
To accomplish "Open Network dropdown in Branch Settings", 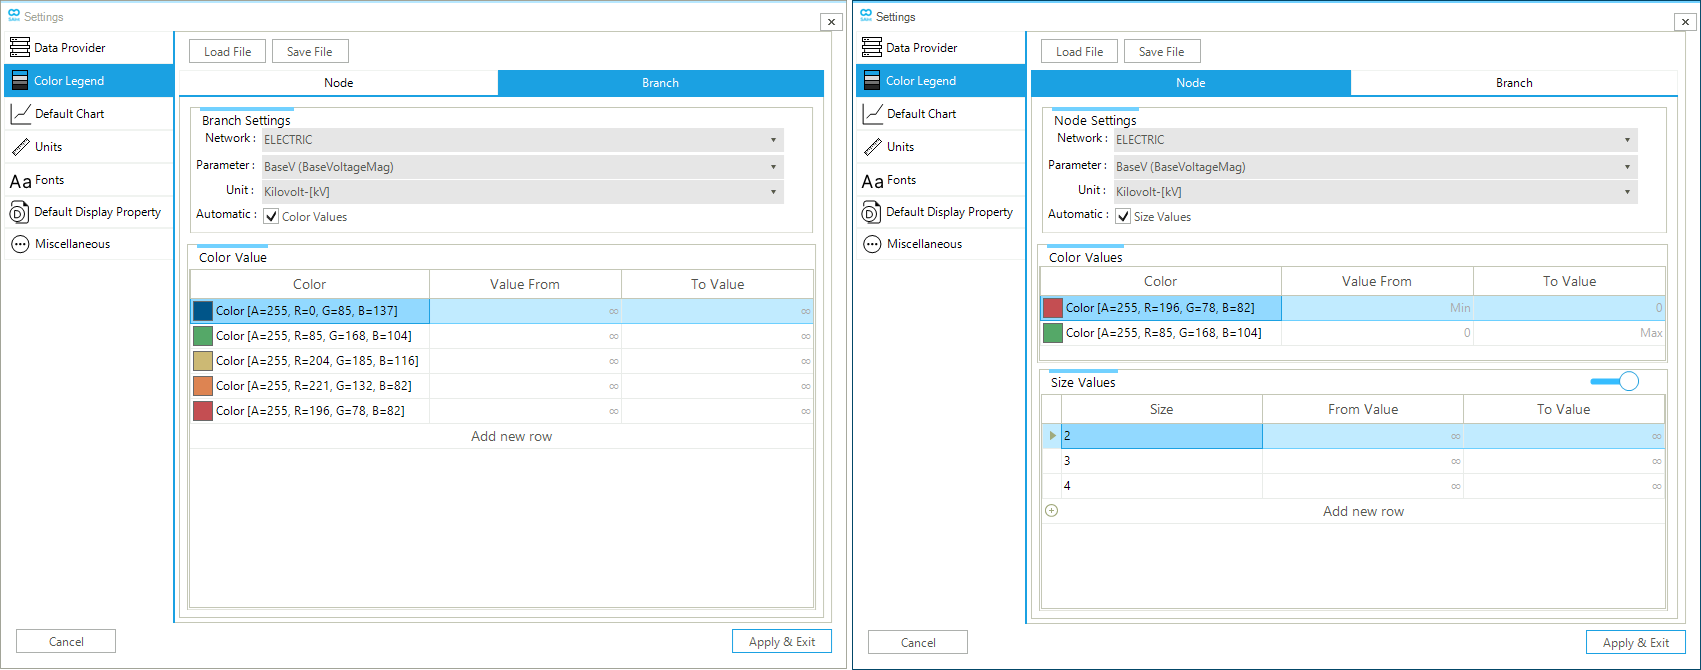I will pyautogui.click(x=523, y=140).
